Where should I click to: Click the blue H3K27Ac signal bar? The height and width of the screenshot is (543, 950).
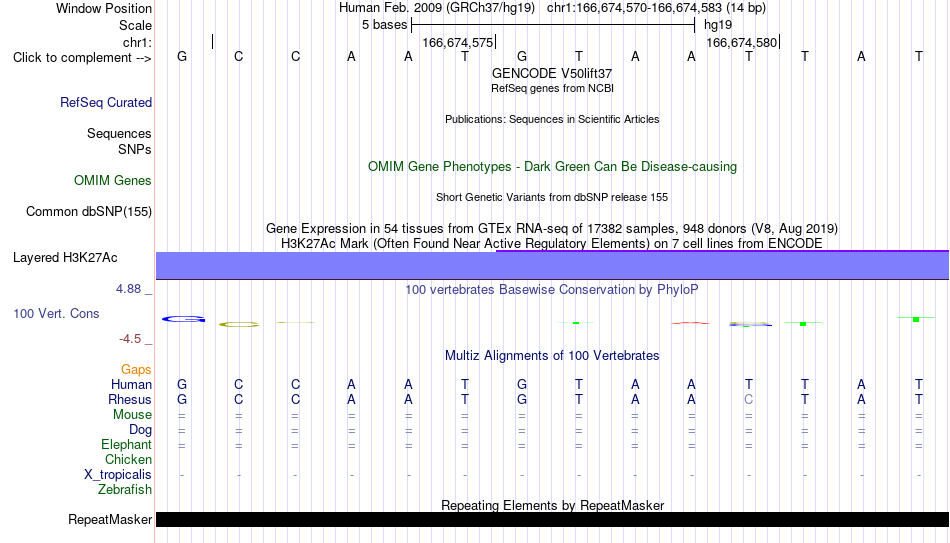pos(552,265)
